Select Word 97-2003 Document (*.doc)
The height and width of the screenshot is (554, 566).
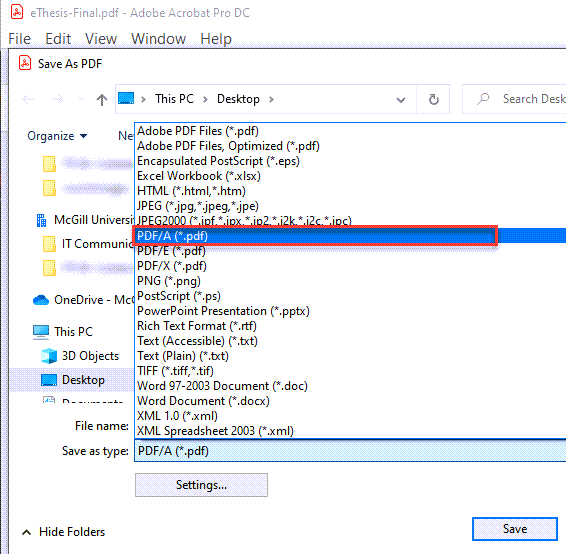(222, 386)
